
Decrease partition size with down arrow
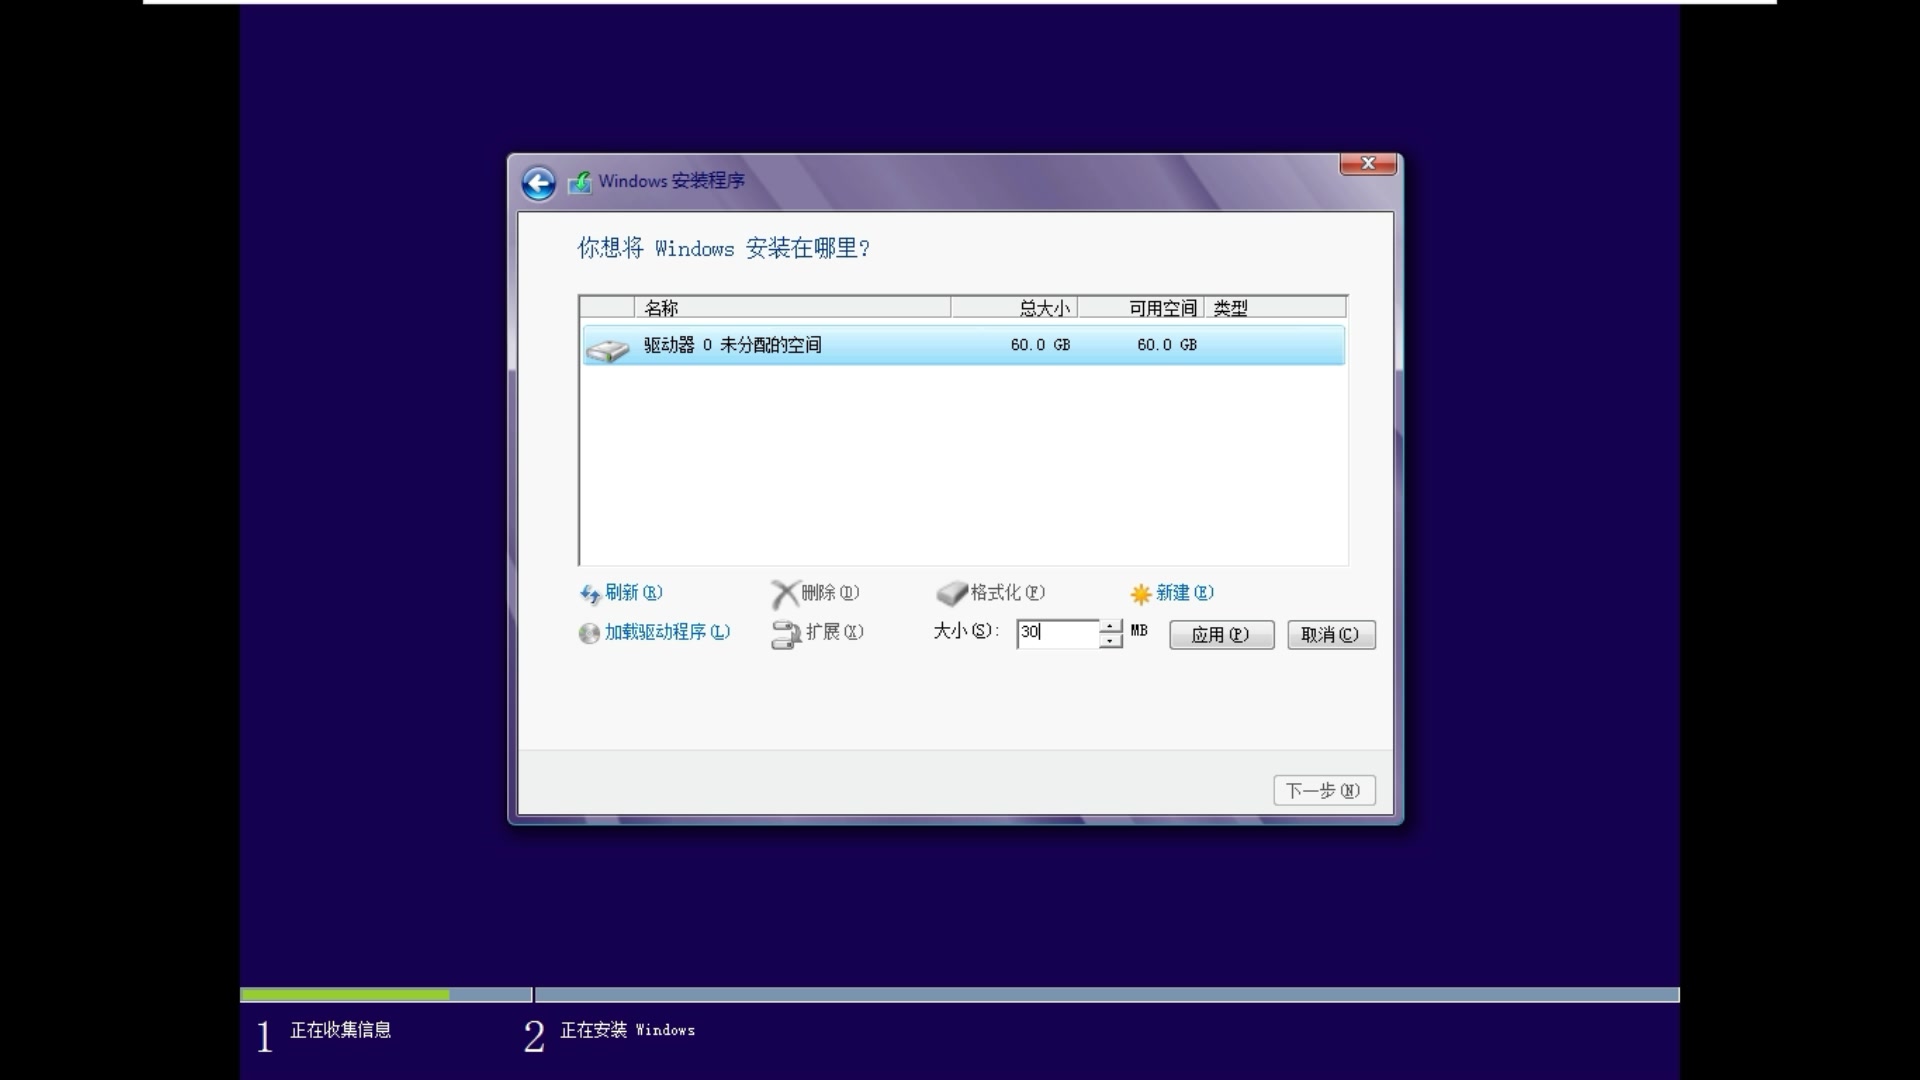[1110, 641]
